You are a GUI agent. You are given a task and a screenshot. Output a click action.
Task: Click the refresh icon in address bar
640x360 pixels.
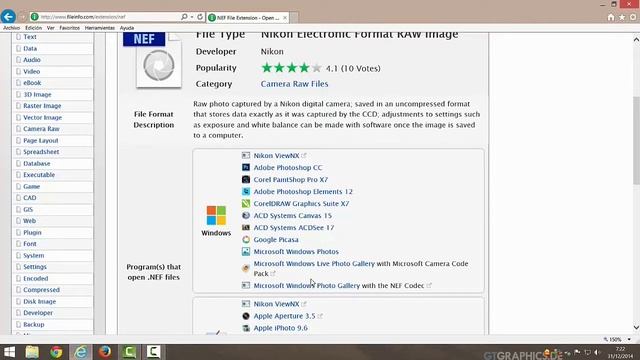coord(200,17)
